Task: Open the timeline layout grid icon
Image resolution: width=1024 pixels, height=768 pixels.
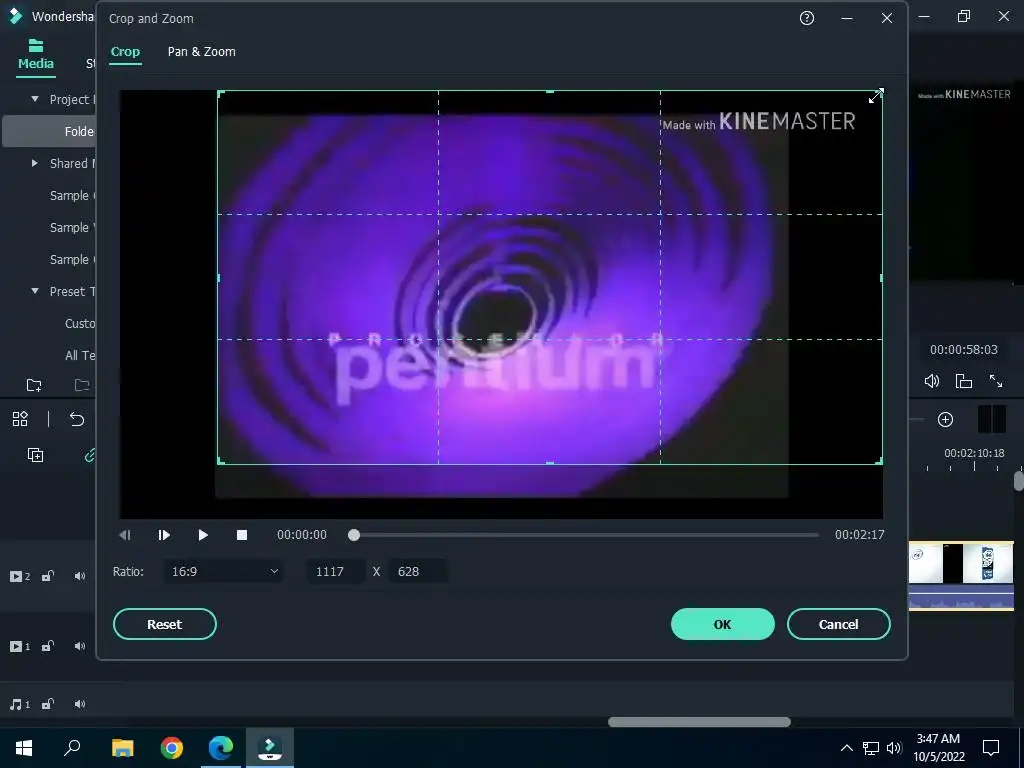Action: (20, 419)
